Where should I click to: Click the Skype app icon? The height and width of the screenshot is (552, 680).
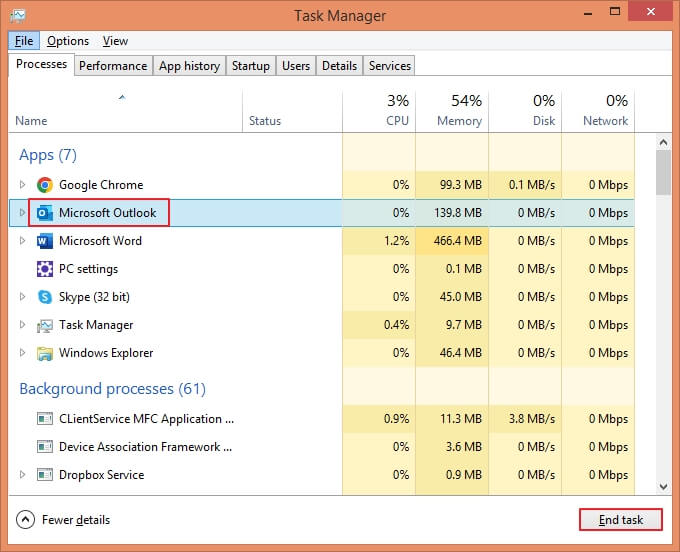click(x=45, y=297)
